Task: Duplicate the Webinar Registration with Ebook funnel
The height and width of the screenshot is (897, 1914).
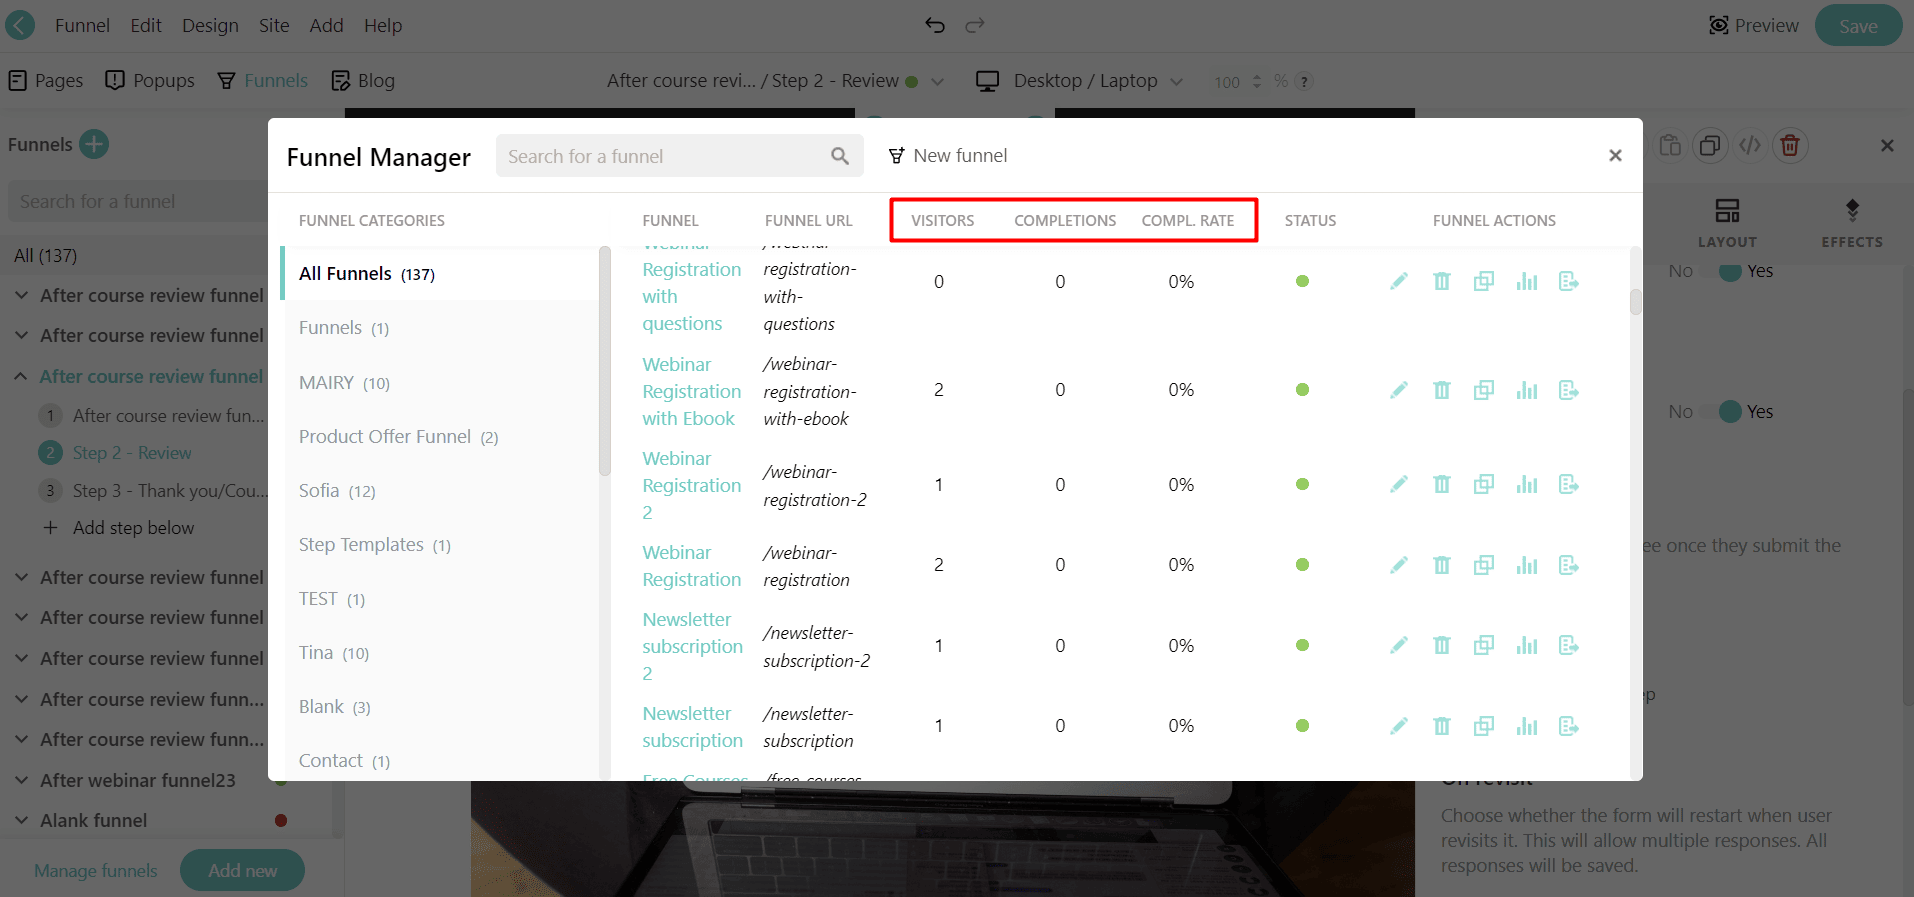Action: pyautogui.click(x=1484, y=390)
